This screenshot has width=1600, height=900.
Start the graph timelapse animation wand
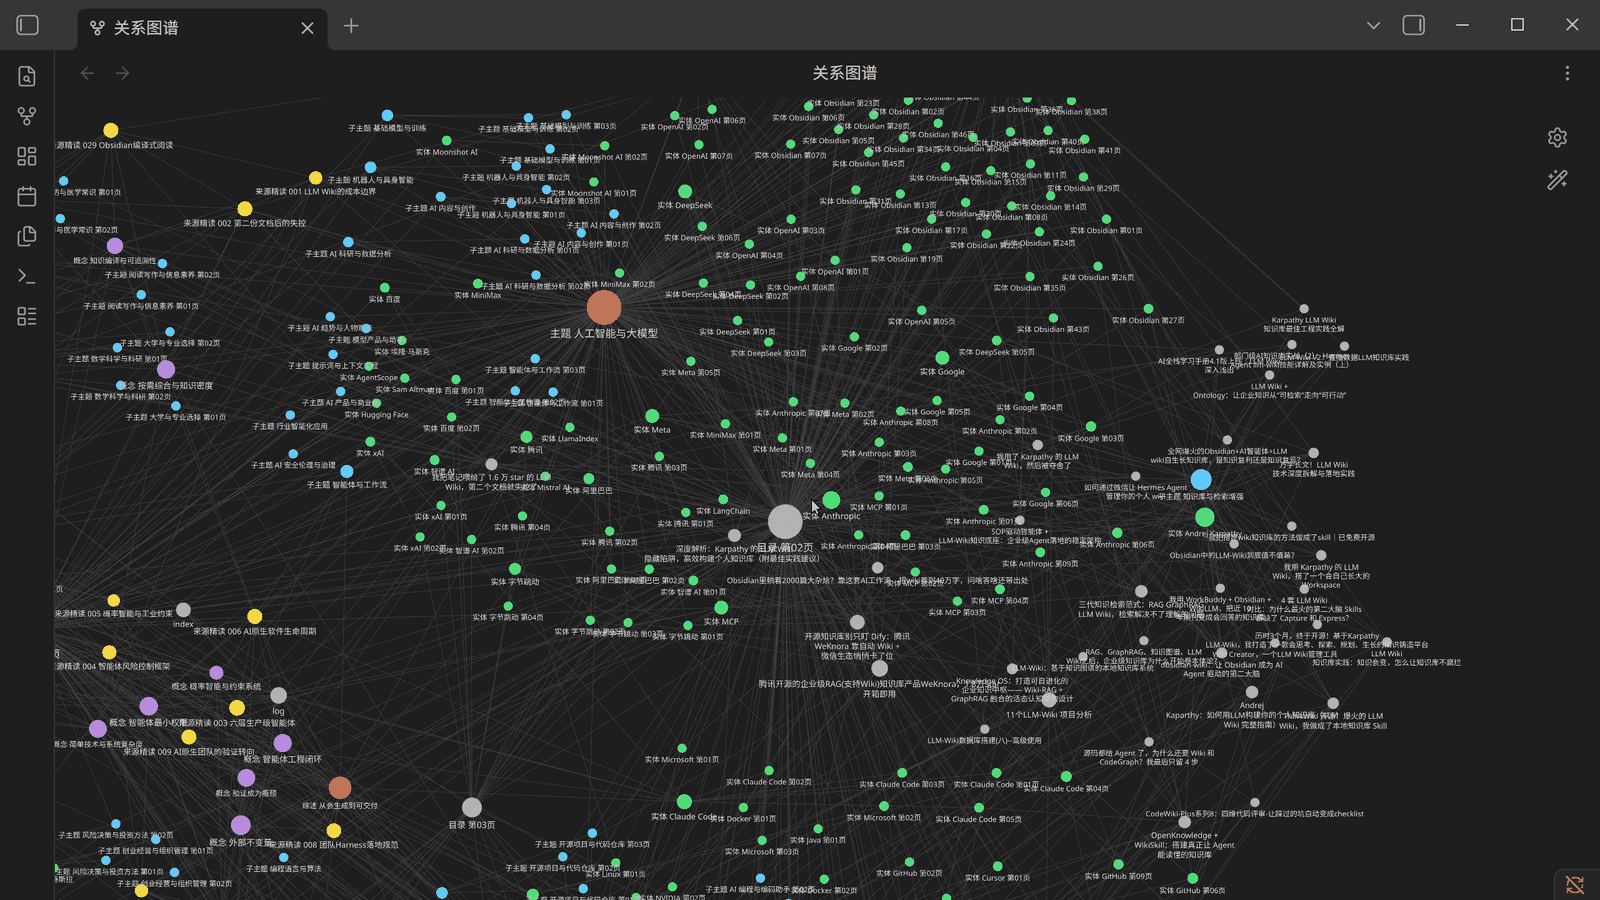click(x=1557, y=180)
